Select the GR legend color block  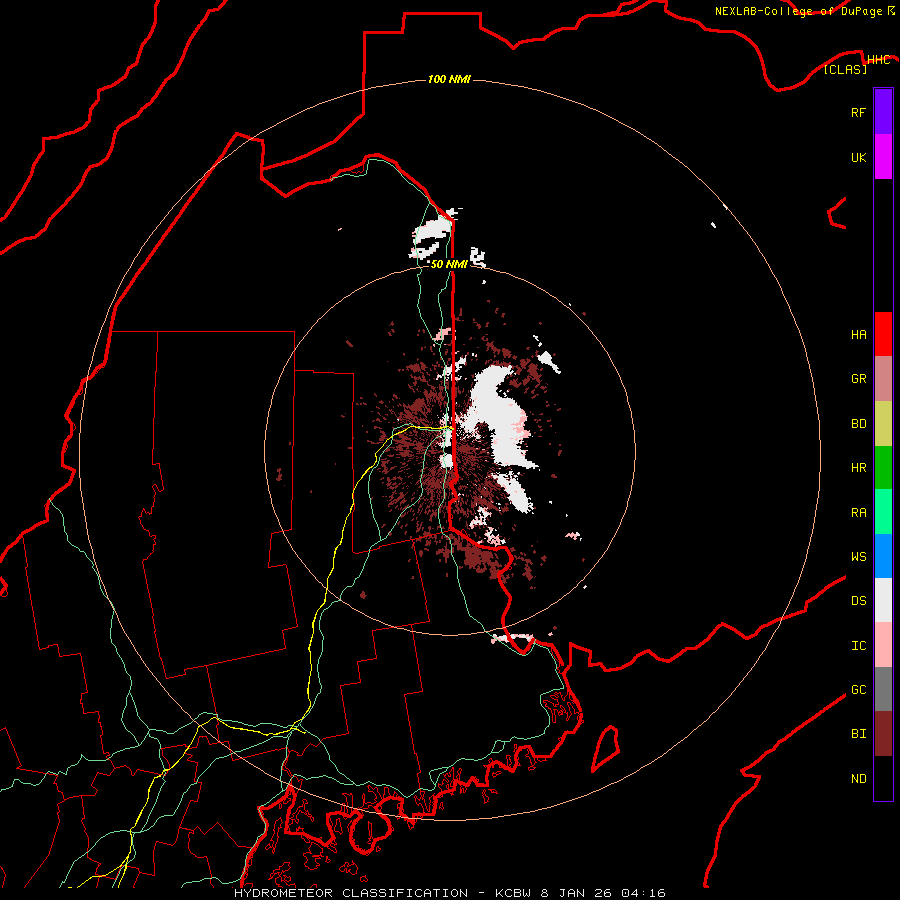(x=883, y=379)
